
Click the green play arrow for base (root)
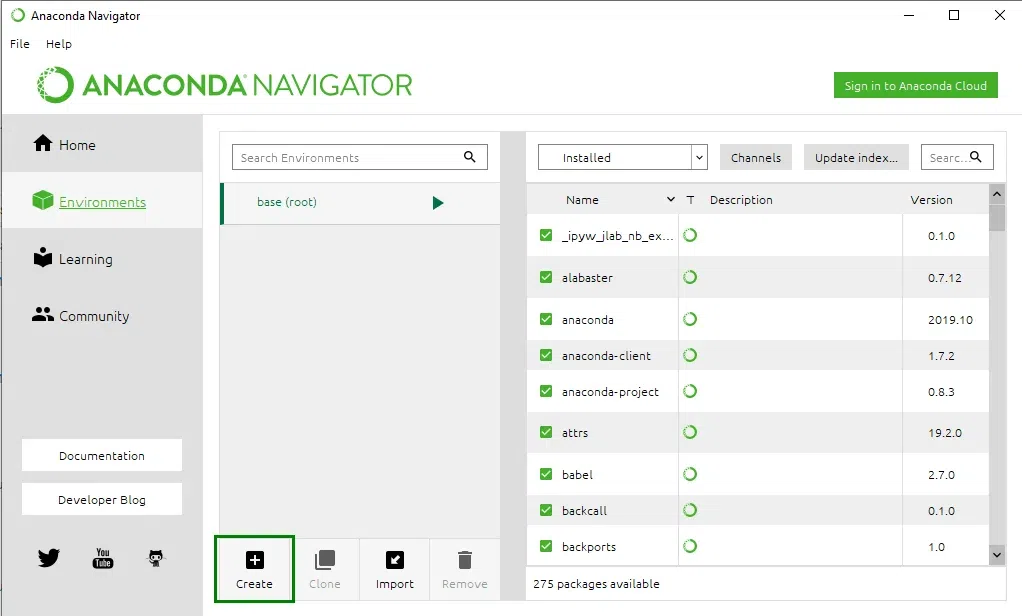[438, 203]
